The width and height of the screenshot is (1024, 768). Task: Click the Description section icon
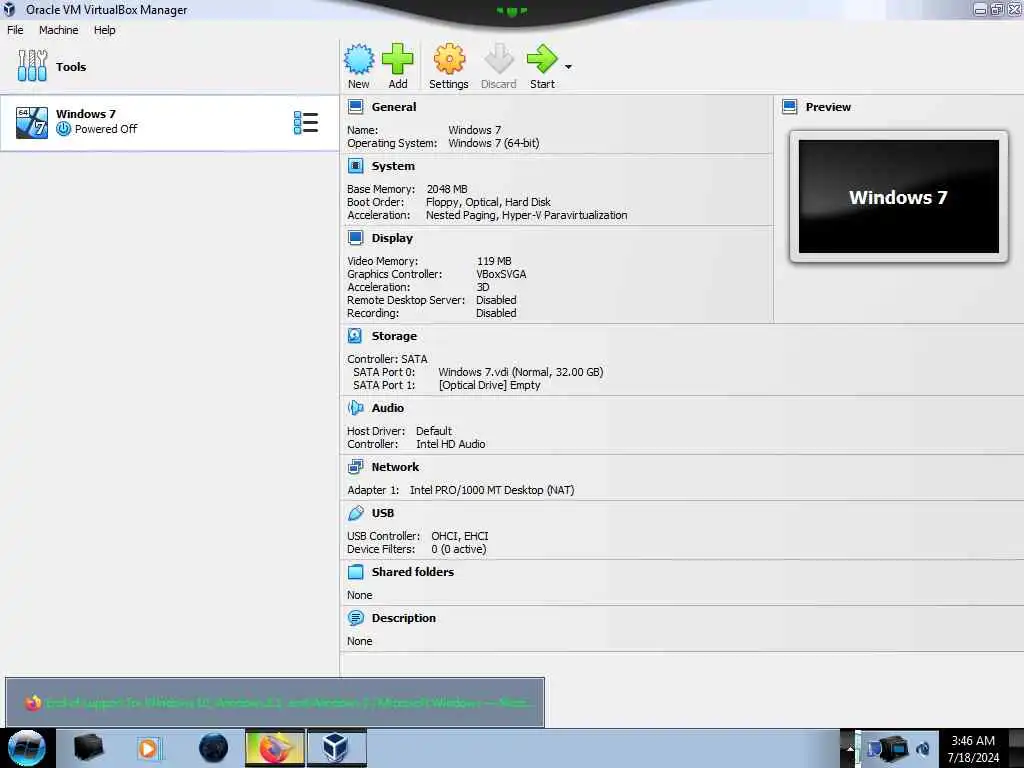(x=355, y=618)
